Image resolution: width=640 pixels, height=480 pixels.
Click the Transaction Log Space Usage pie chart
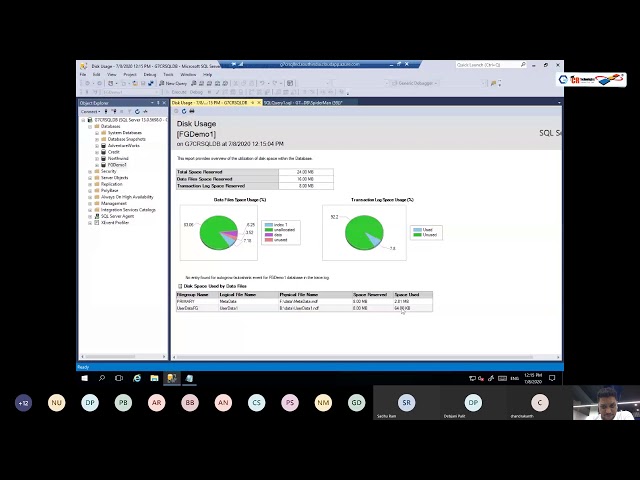(364, 233)
